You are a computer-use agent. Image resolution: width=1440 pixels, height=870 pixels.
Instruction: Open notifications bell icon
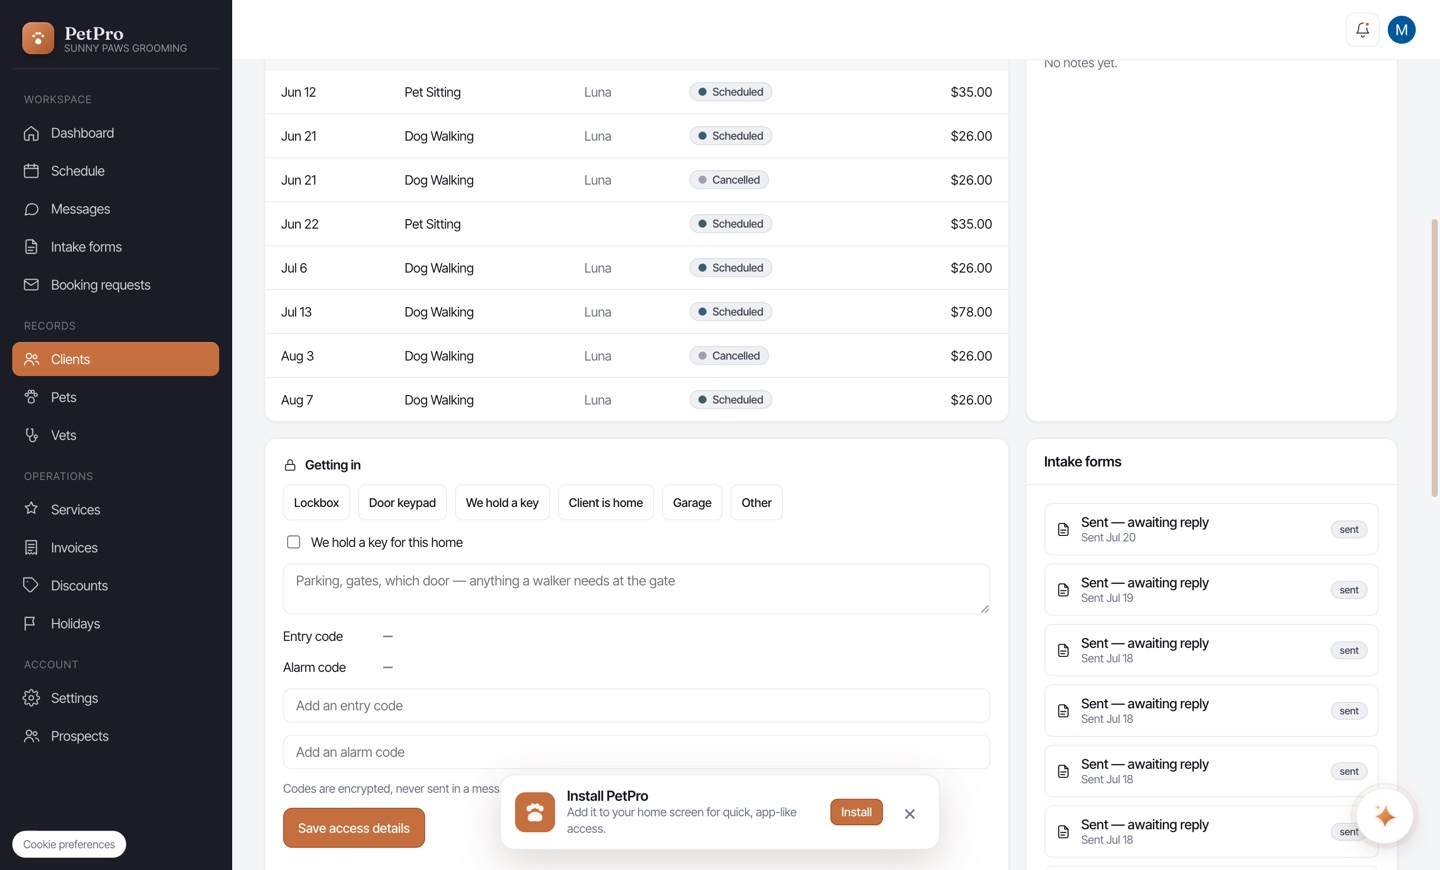(1362, 30)
